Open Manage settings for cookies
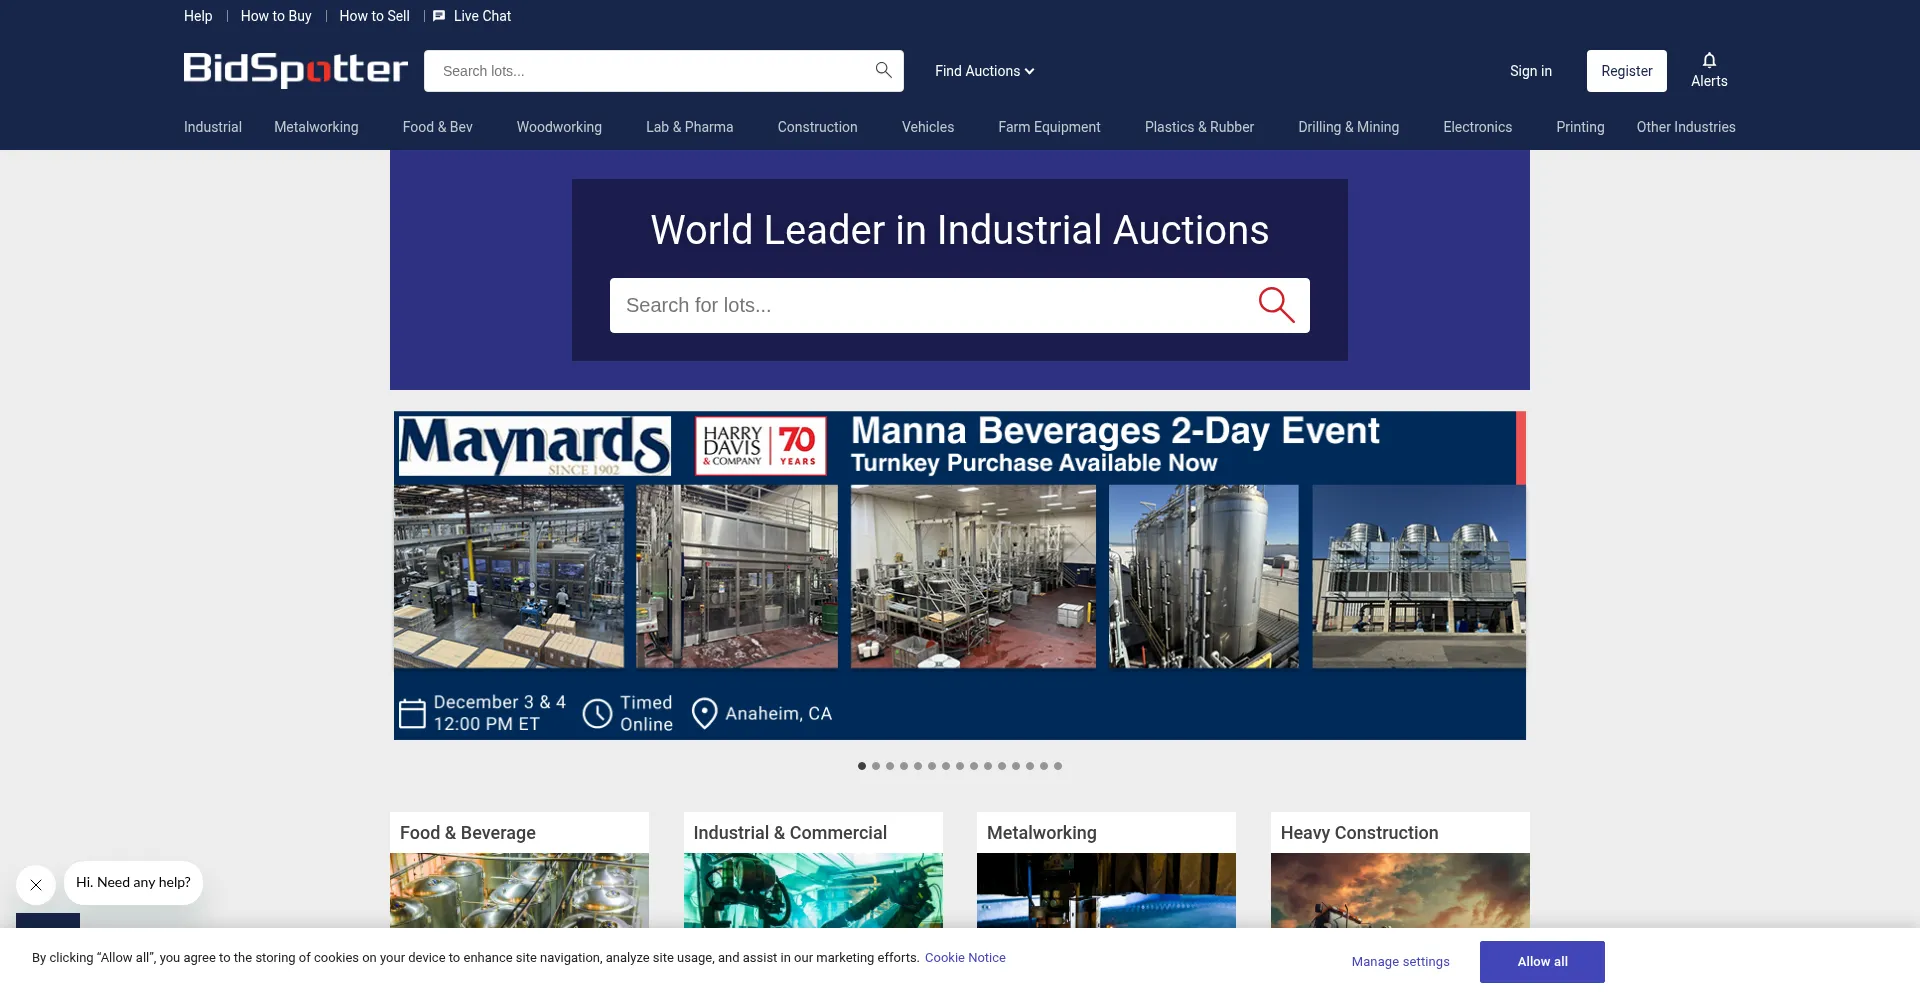1920x993 pixels. pyautogui.click(x=1400, y=962)
